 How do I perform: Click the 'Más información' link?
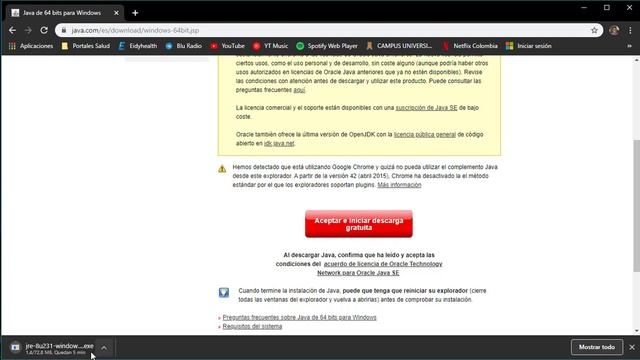coord(399,185)
